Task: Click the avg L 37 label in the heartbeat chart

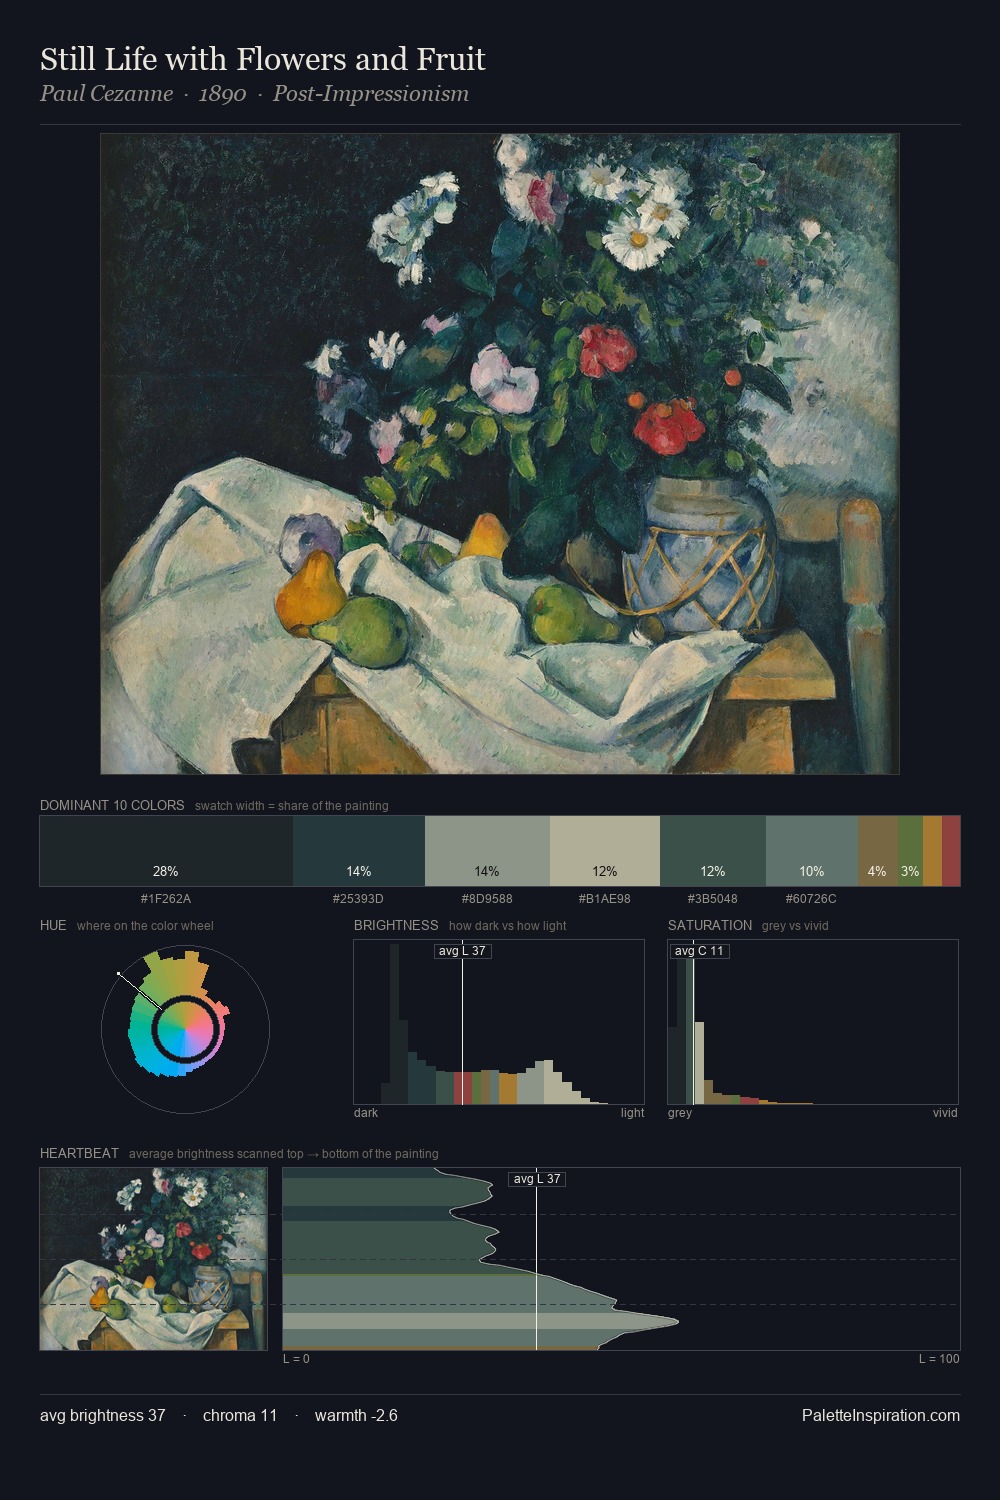Action: click(537, 1179)
